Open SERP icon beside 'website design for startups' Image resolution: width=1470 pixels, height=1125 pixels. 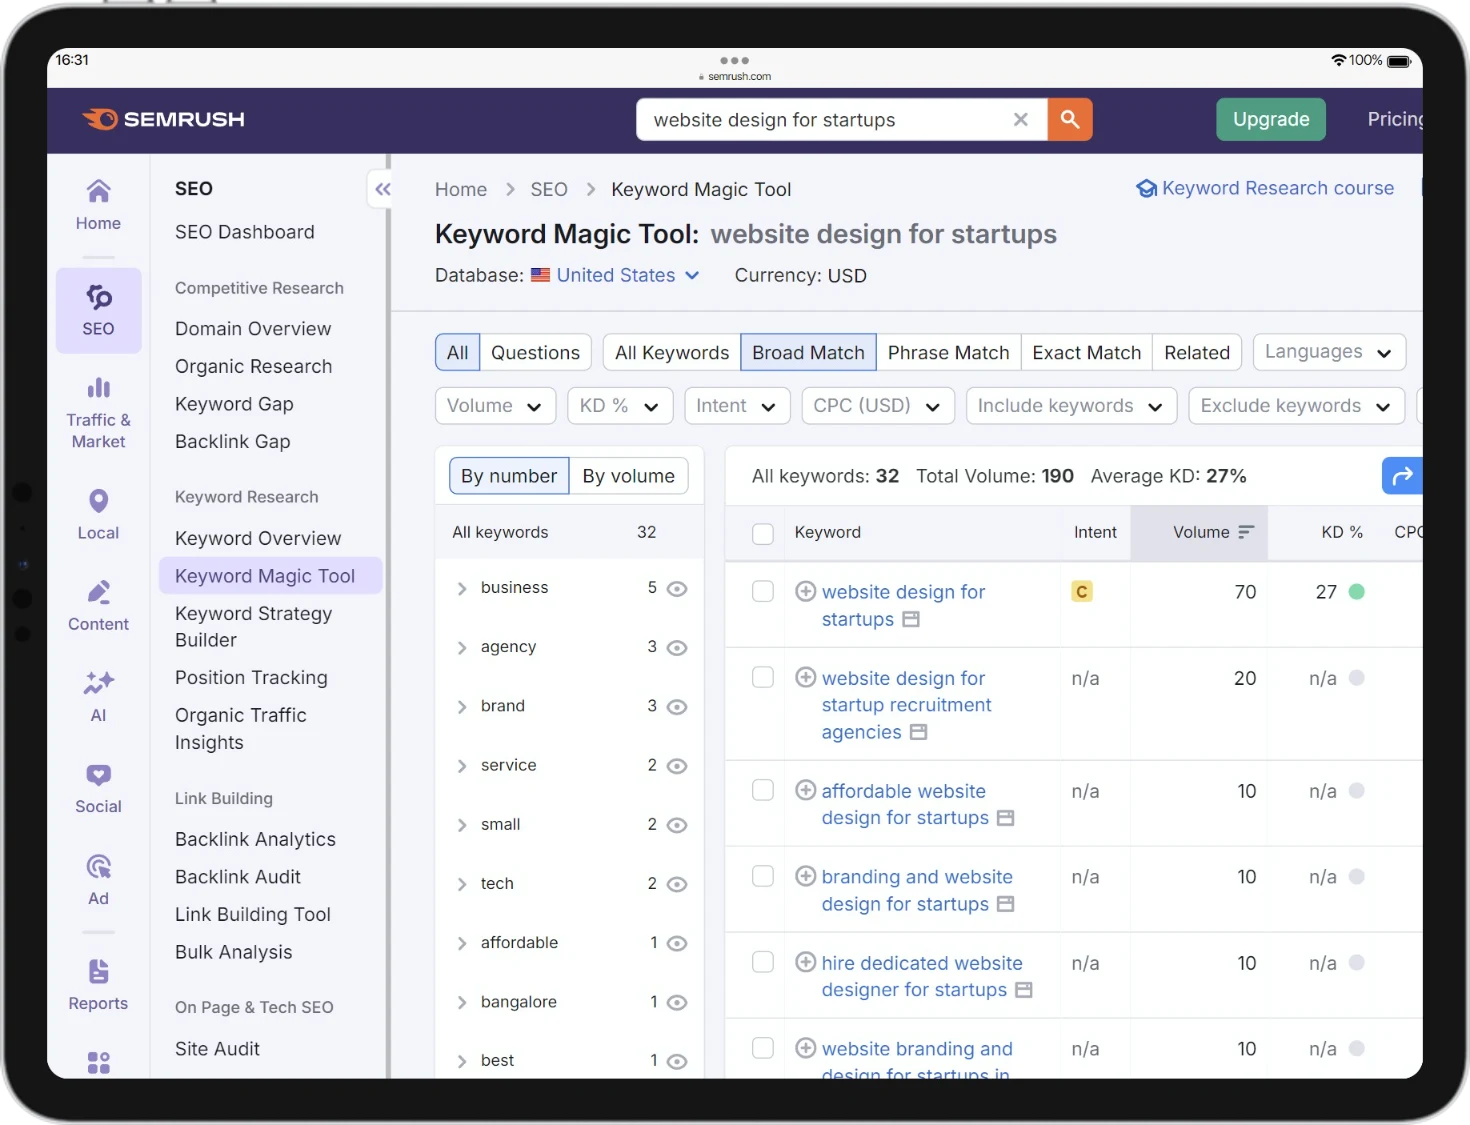click(x=910, y=619)
